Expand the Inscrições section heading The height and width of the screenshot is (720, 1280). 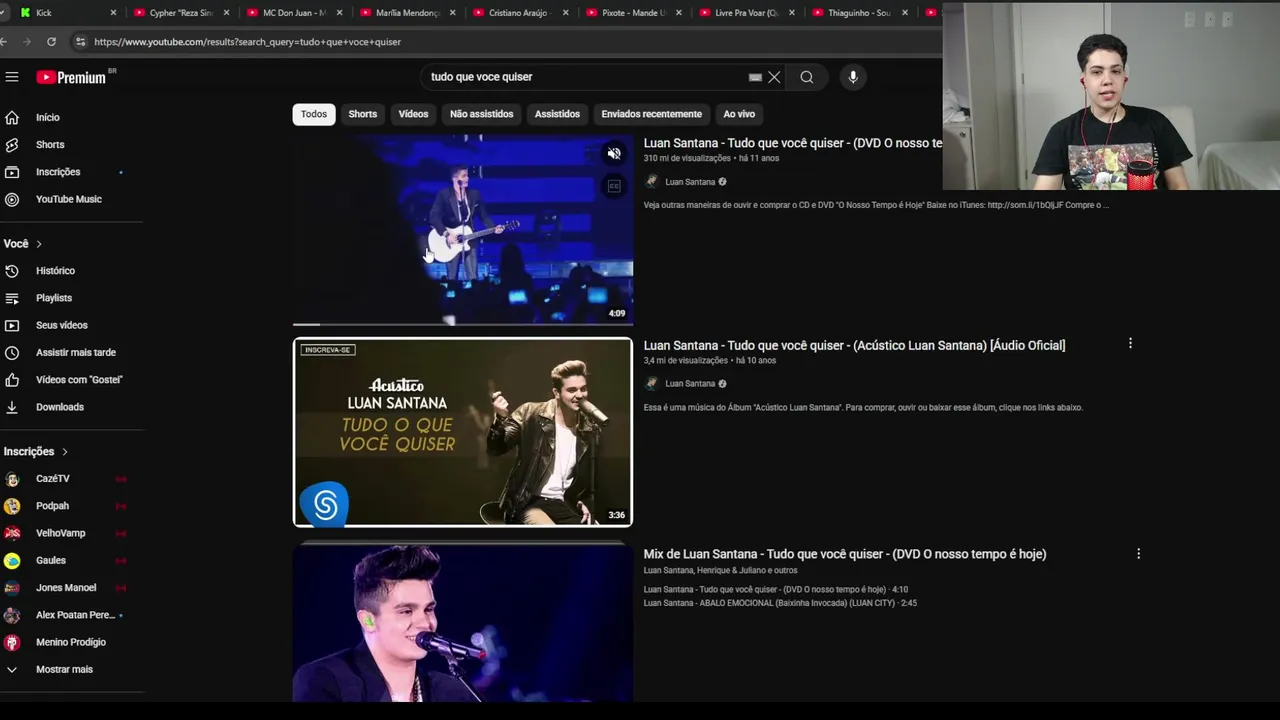36,452
